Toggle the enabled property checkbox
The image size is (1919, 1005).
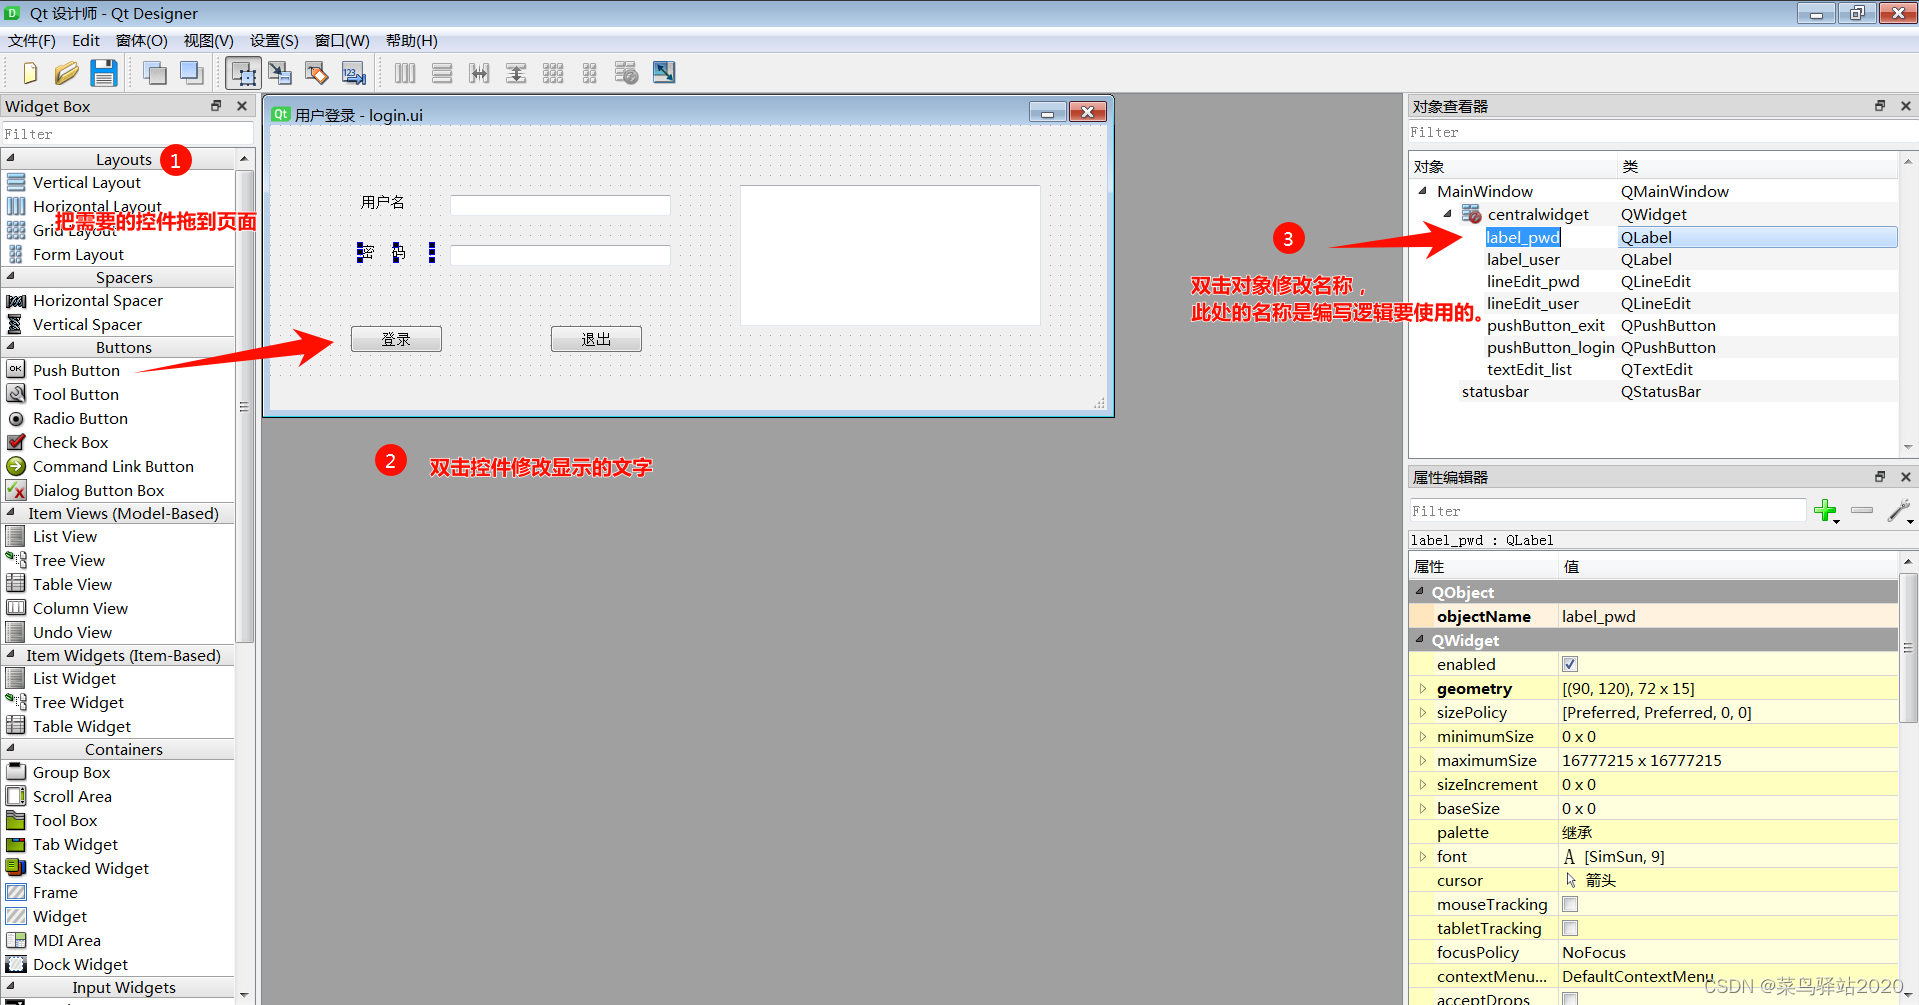point(1570,664)
